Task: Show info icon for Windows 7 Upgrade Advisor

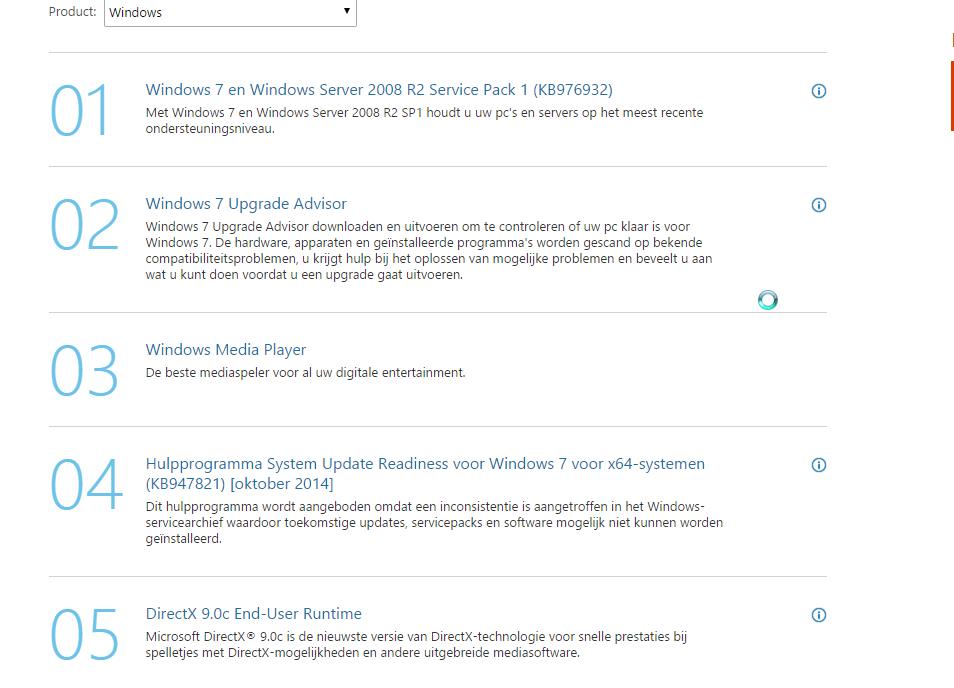Action: coord(819,205)
